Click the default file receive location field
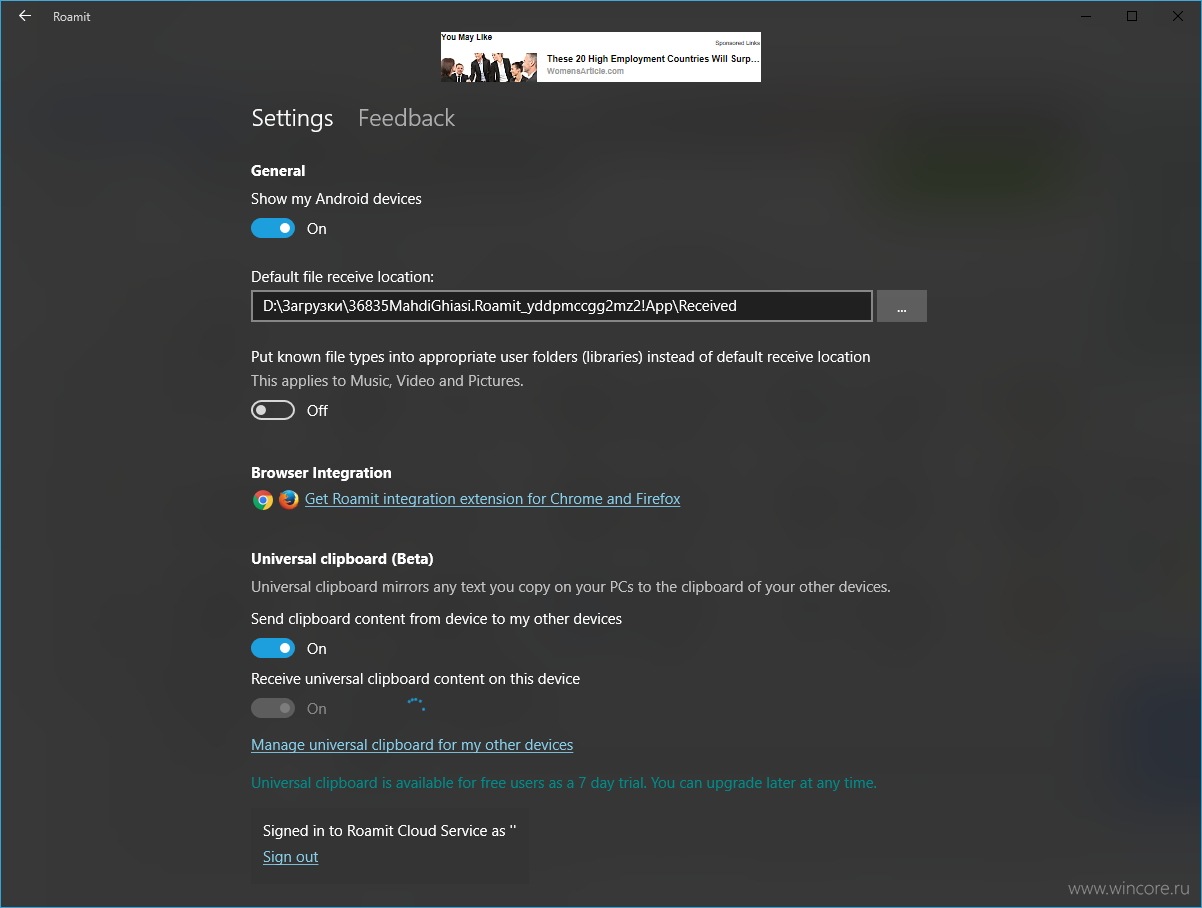Viewport: 1202px width, 908px height. [x=561, y=306]
